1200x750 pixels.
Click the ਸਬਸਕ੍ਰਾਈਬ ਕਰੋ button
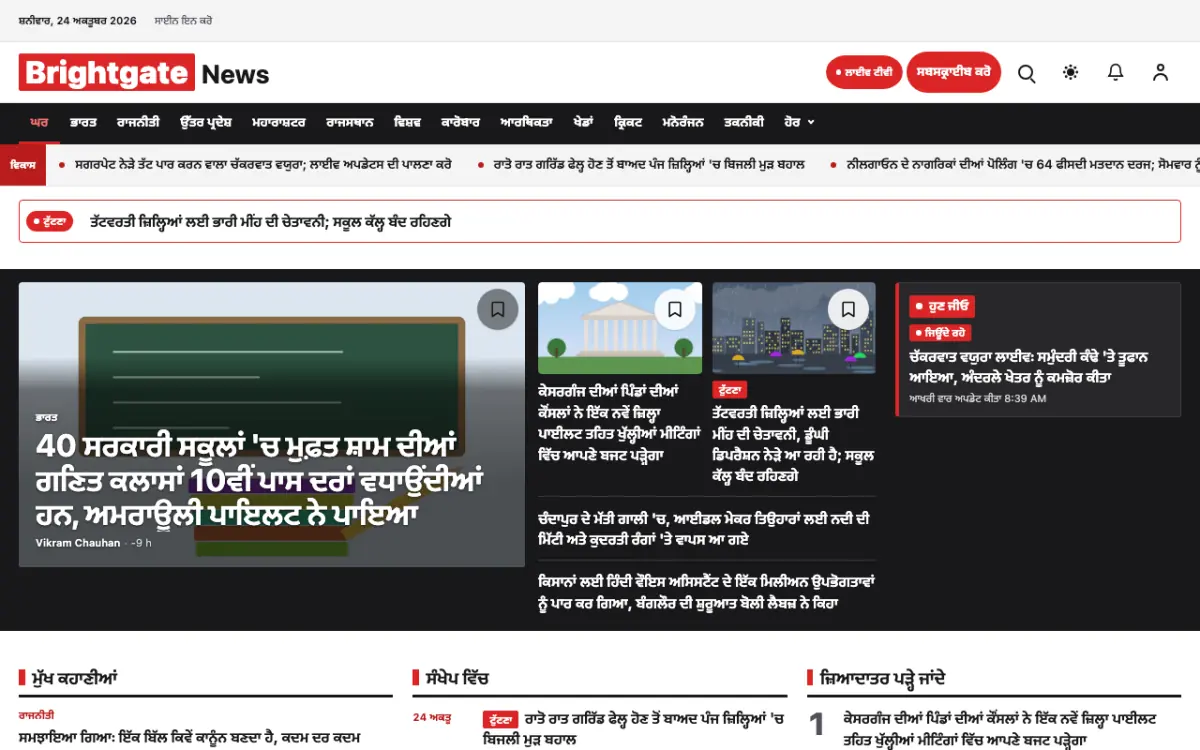tap(953, 72)
